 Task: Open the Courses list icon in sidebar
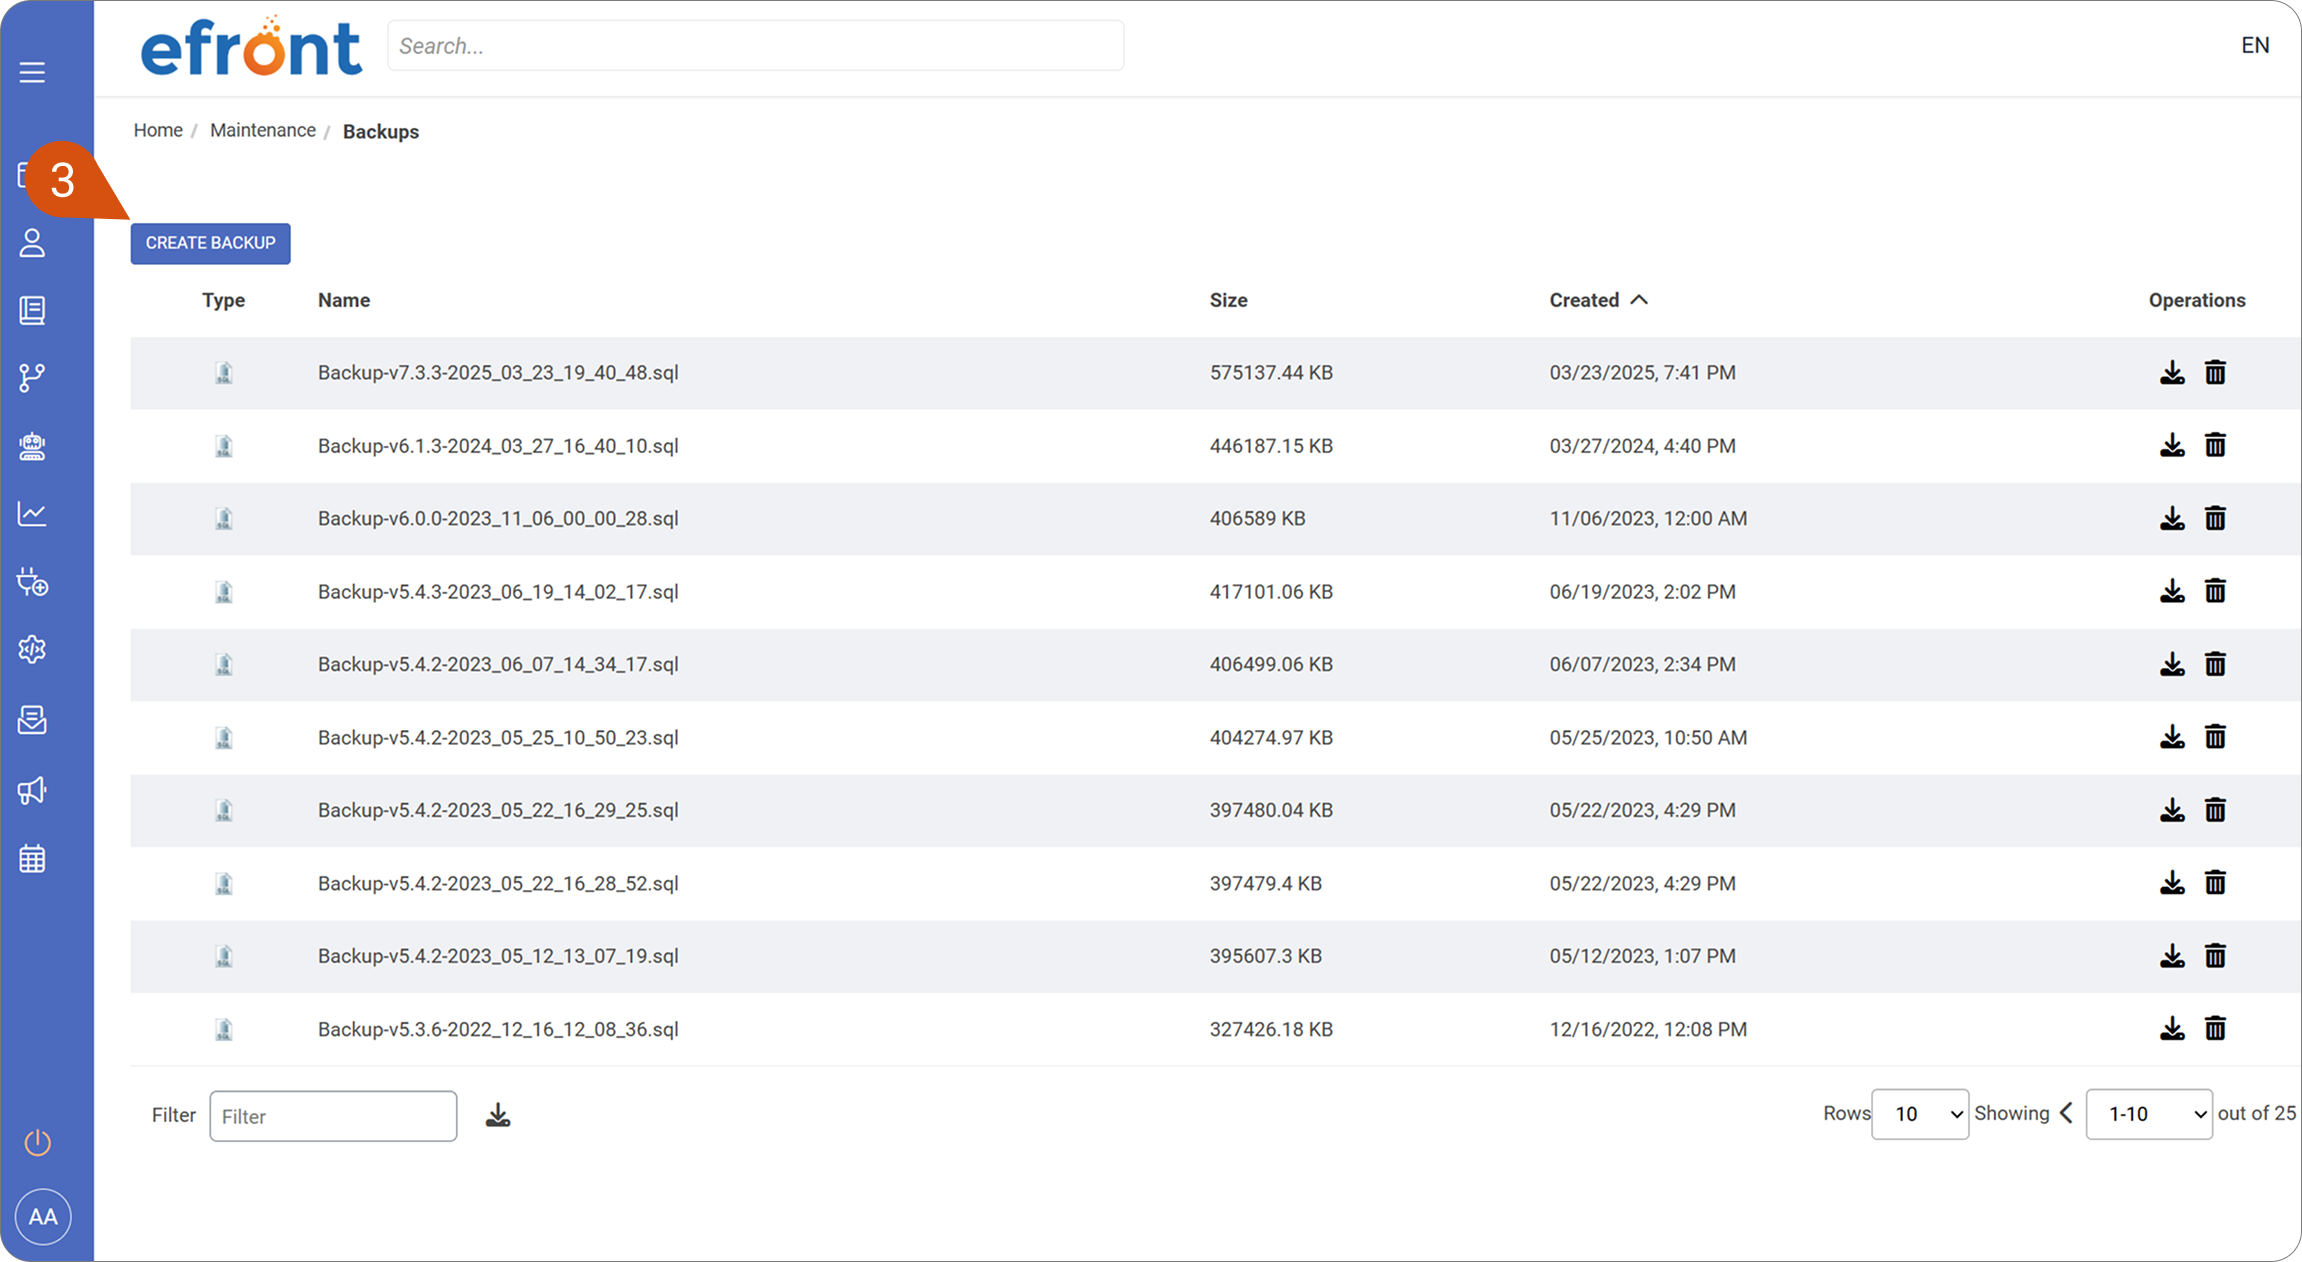[x=32, y=310]
